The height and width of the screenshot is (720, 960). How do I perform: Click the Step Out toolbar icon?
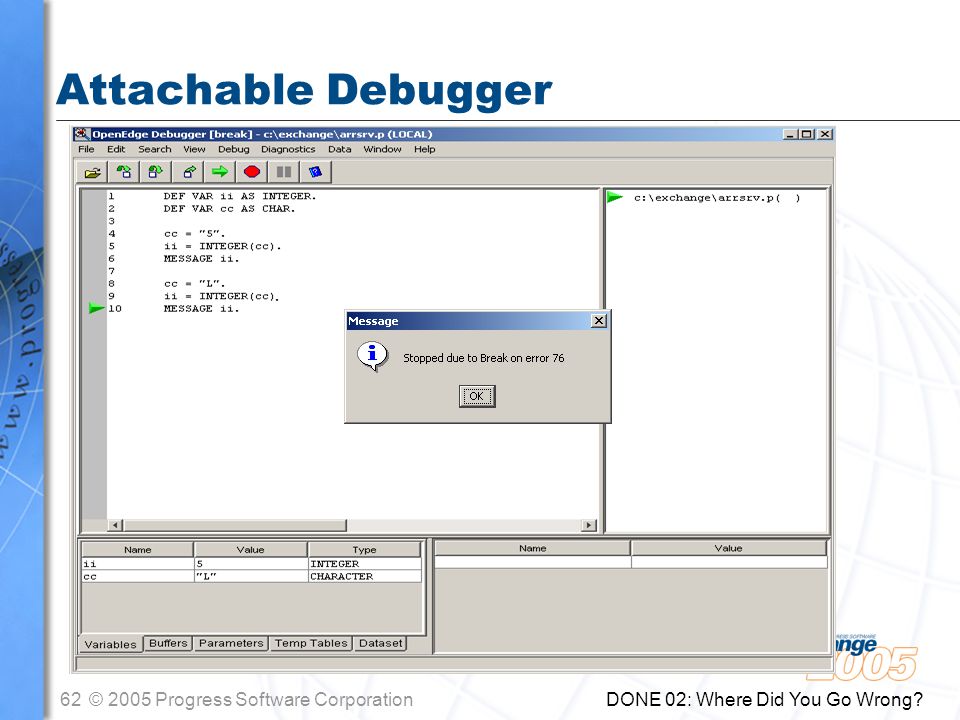pyautogui.click(x=189, y=172)
